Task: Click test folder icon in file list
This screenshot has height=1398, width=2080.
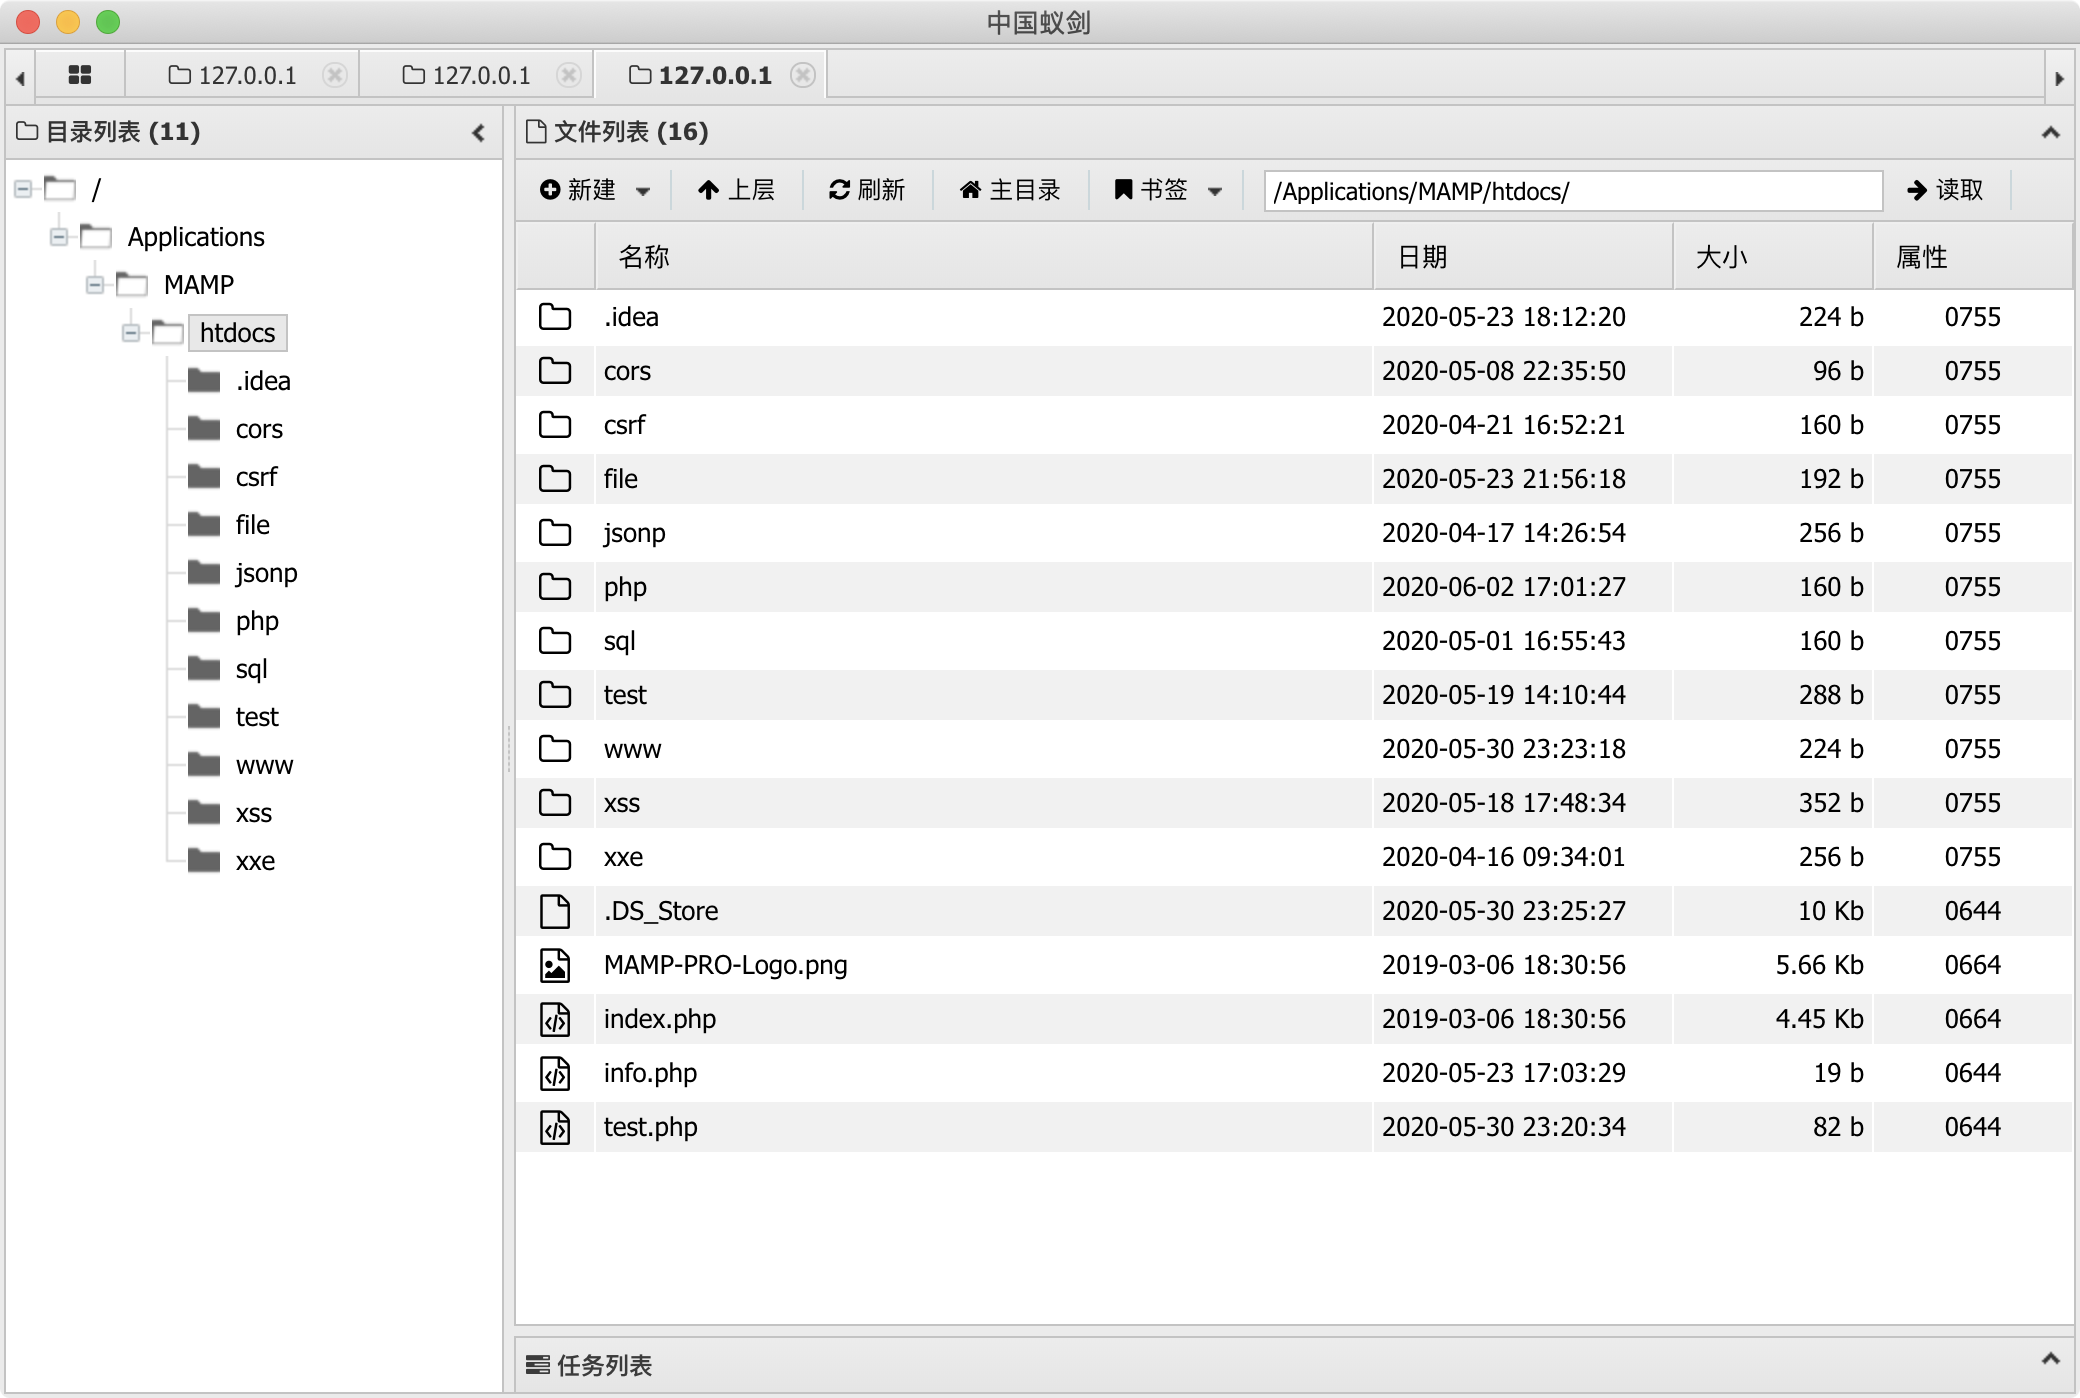Action: 555,695
